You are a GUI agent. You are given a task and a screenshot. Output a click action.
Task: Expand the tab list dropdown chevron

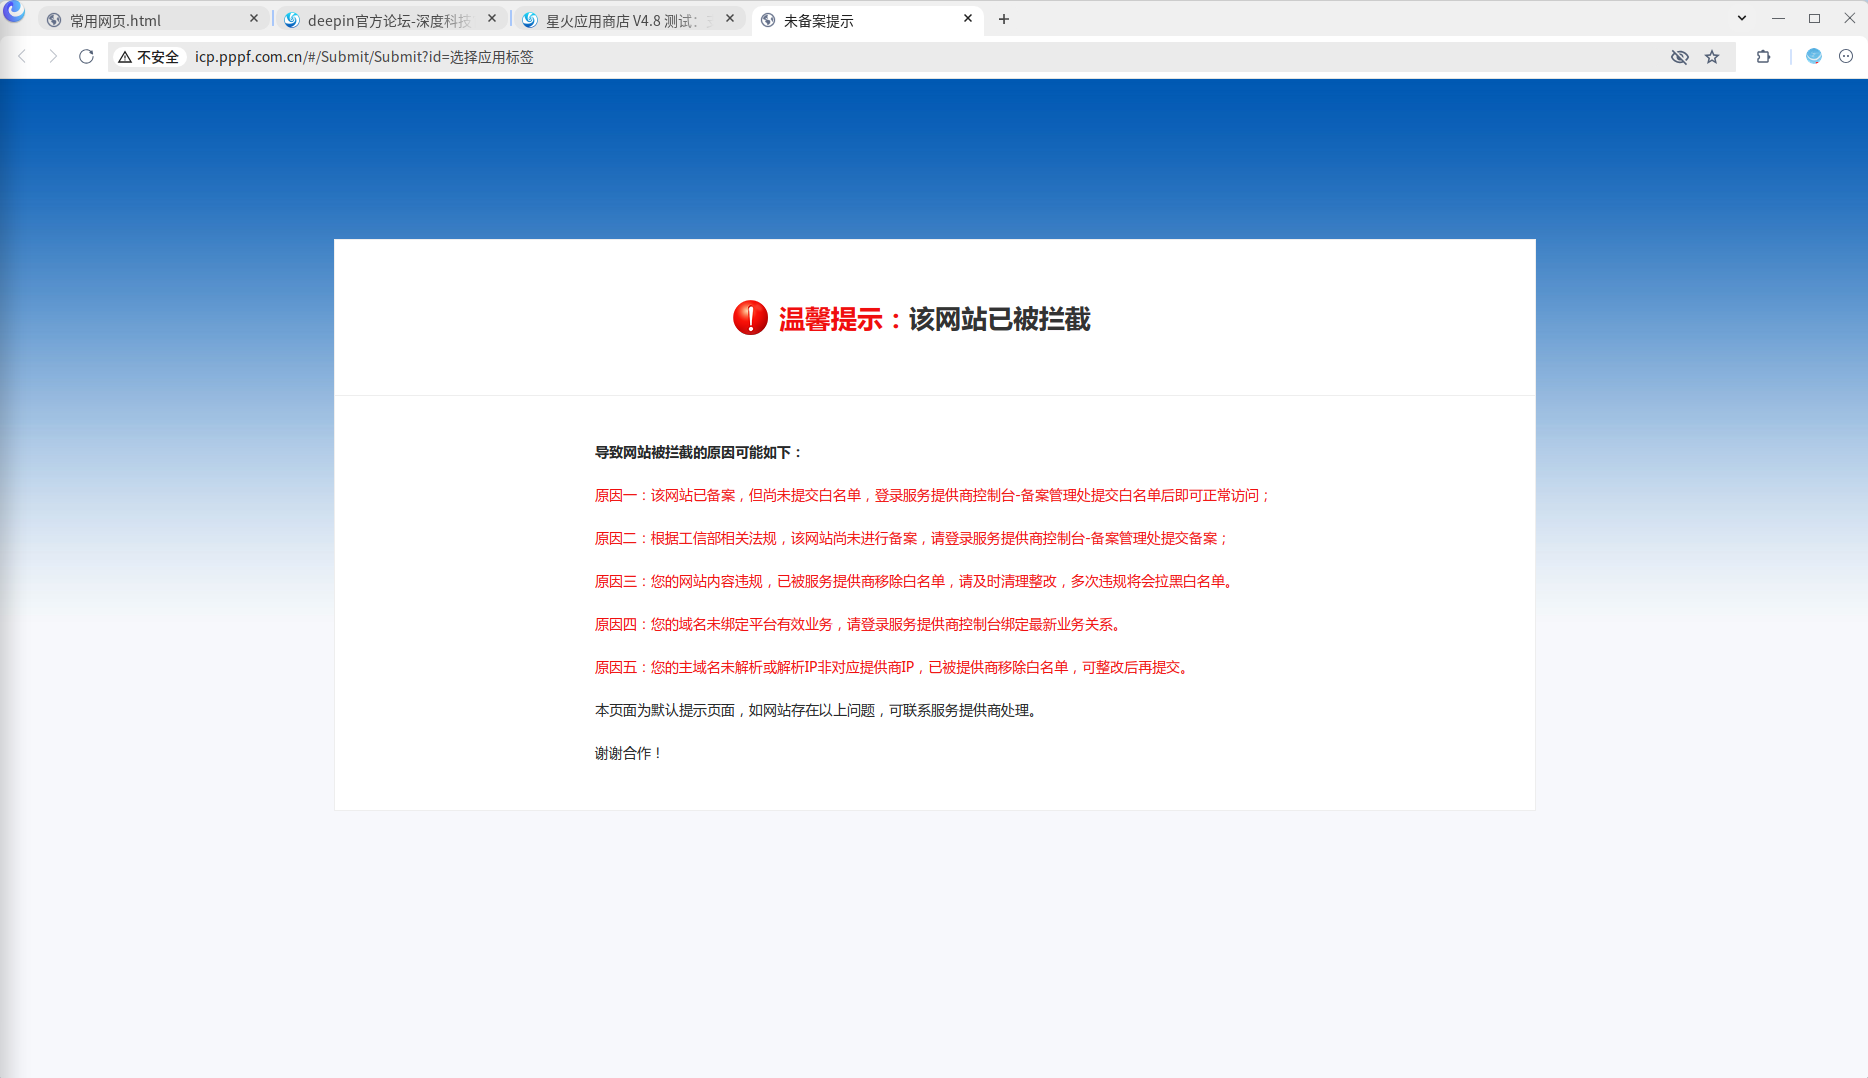(x=1742, y=19)
